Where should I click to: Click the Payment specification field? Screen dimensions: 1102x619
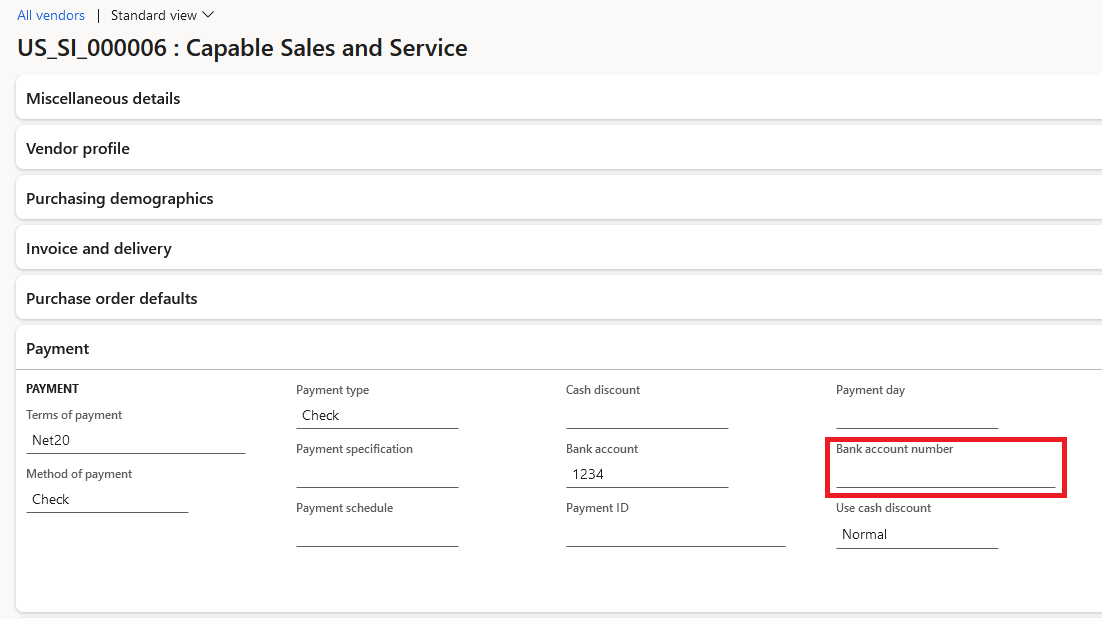pyautogui.click(x=377, y=474)
